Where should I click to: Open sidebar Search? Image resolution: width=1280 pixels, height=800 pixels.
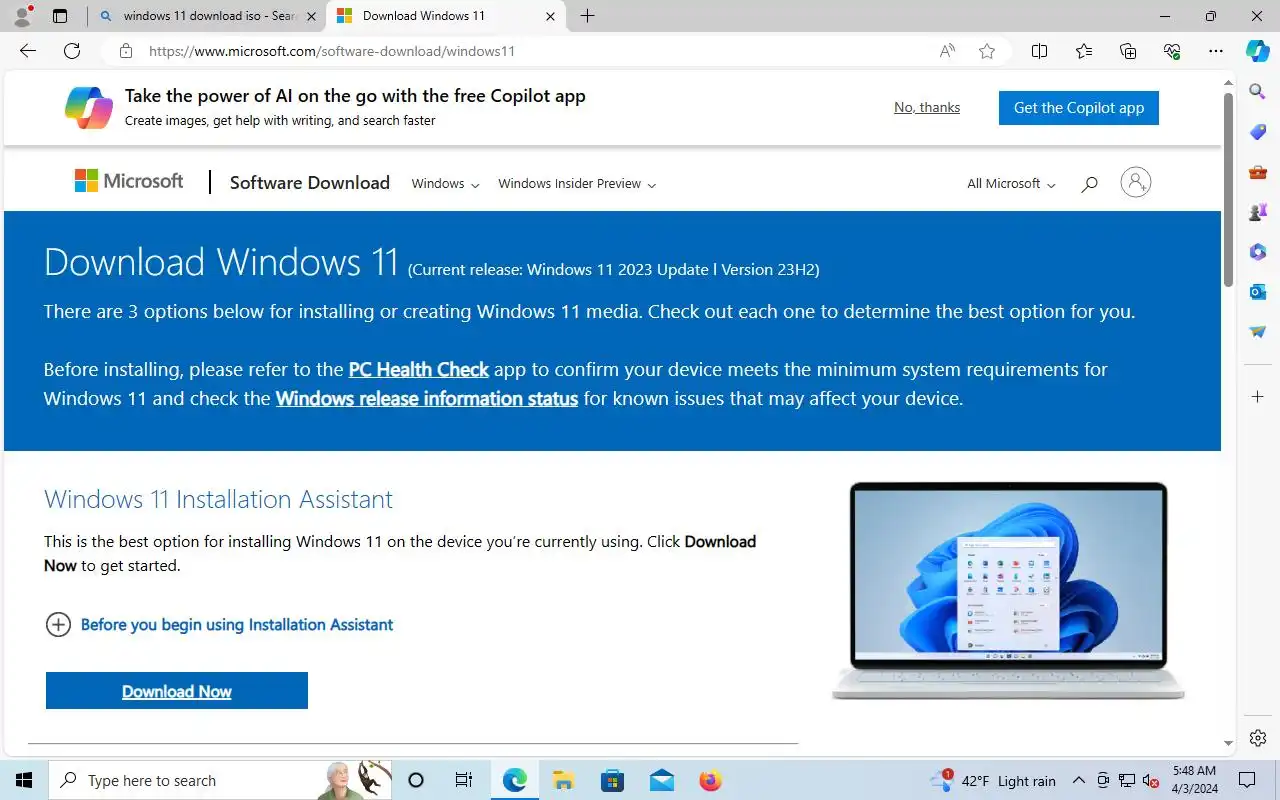click(x=1258, y=92)
